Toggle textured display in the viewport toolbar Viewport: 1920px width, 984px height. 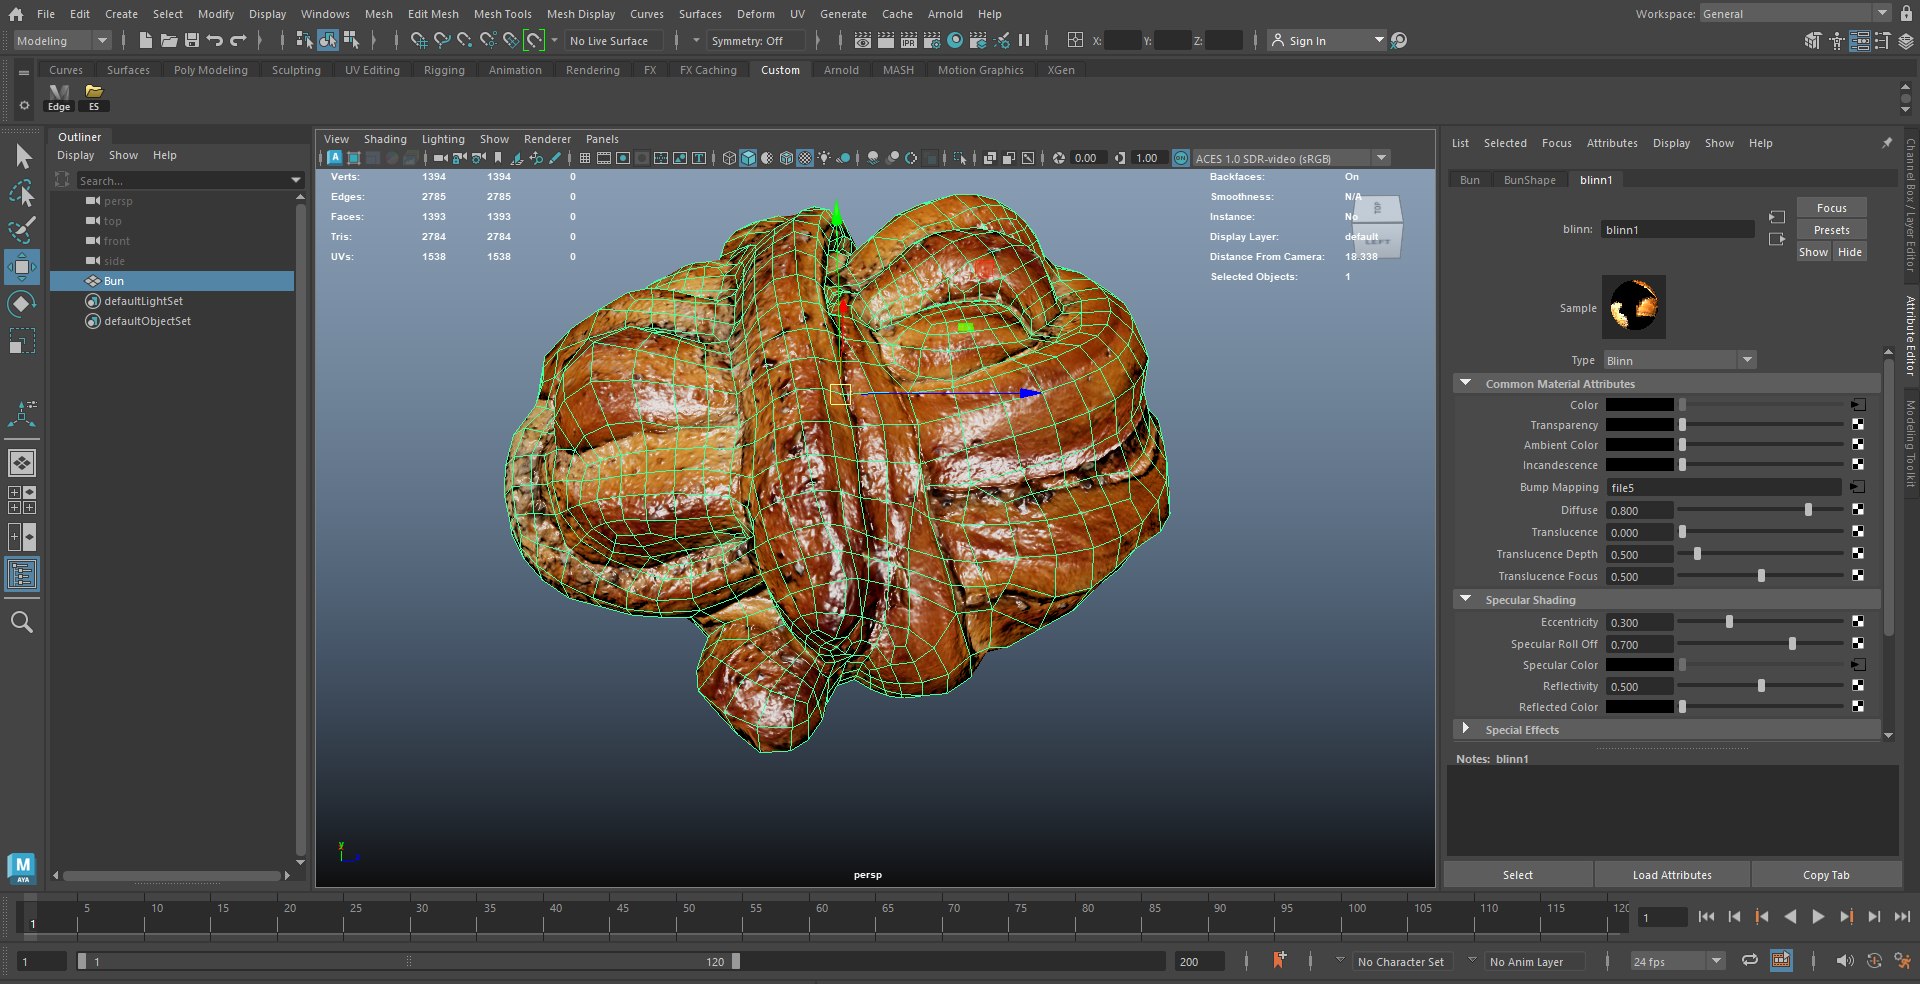pos(805,158)
